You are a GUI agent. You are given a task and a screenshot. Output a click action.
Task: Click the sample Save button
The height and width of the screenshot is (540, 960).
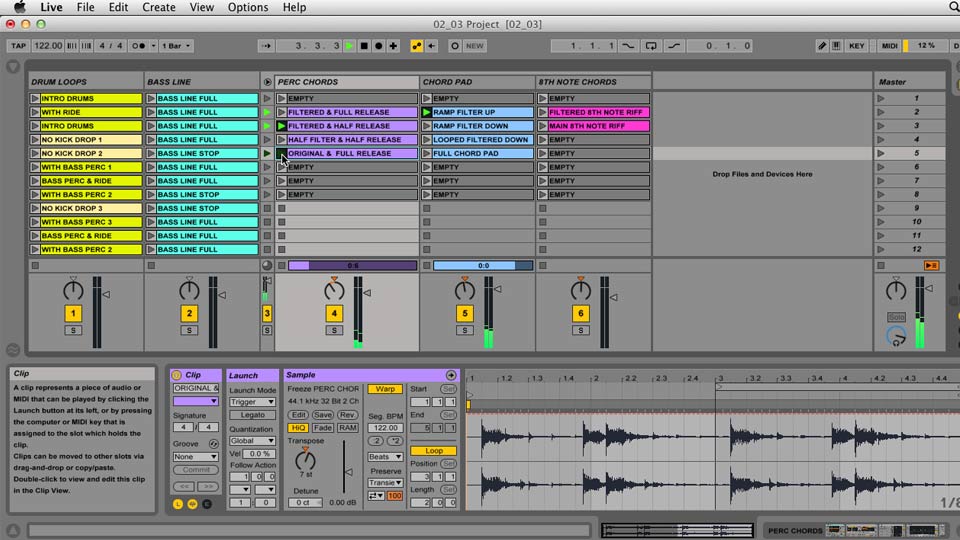323,415
